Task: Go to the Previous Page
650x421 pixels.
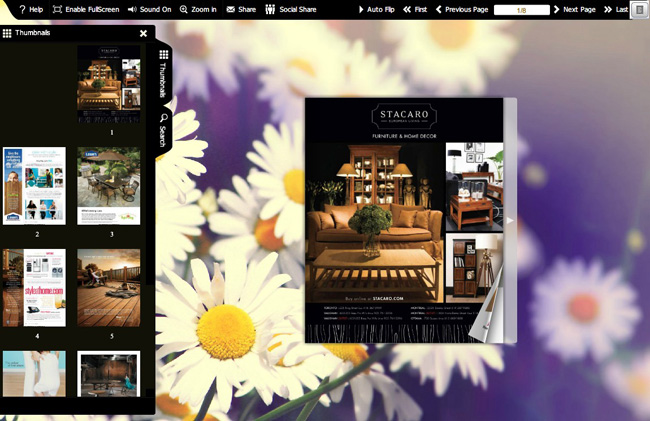Action: [x=462, y=9]
